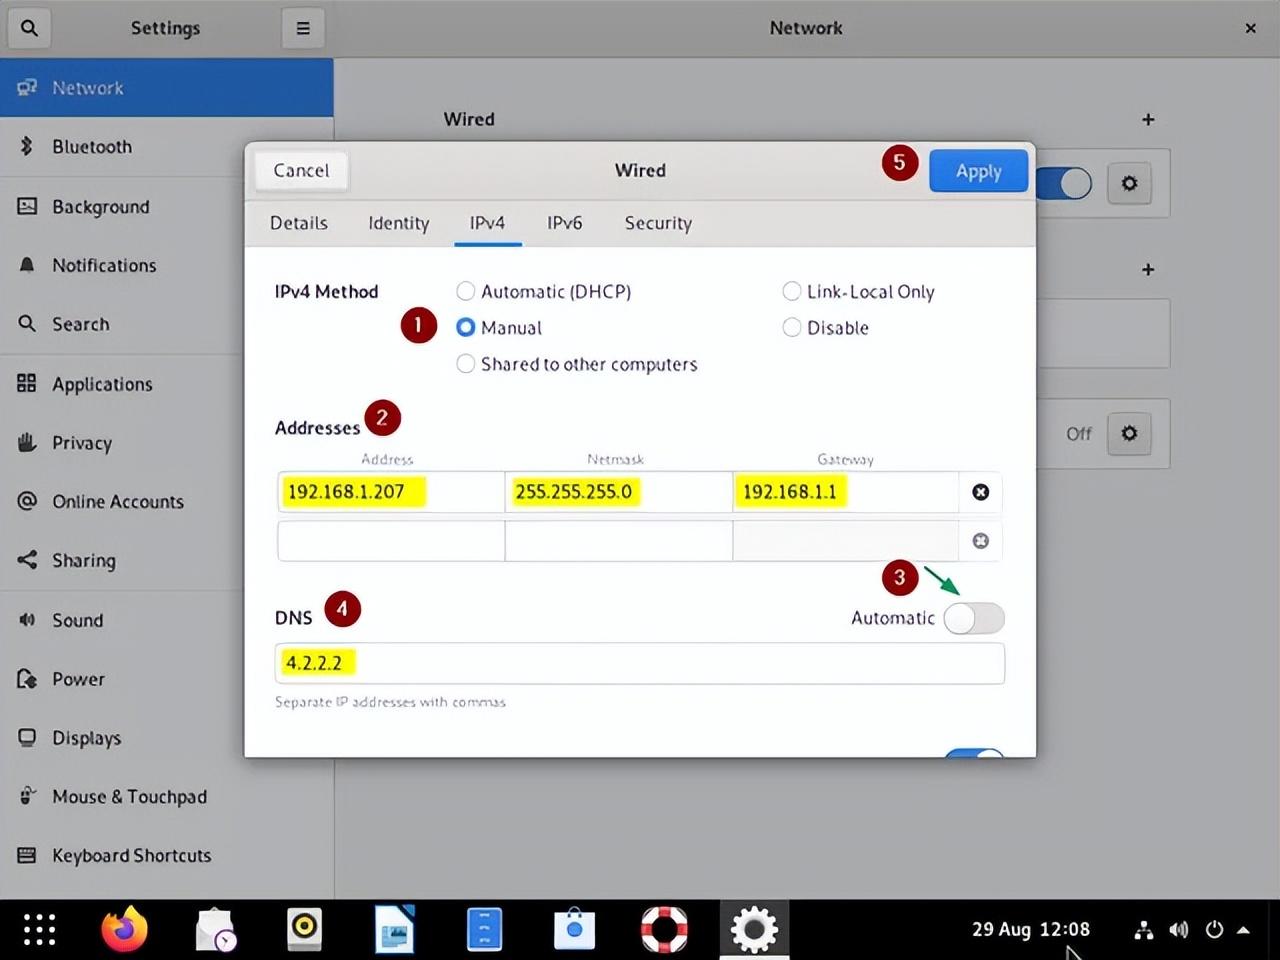Viewport: 1280px width, 960px height.
Task: Switch to the IPv4 tab
Action: point(487,222)
